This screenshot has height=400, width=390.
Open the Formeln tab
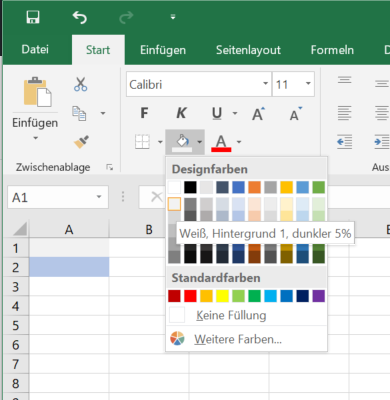[x=332, y=50]
